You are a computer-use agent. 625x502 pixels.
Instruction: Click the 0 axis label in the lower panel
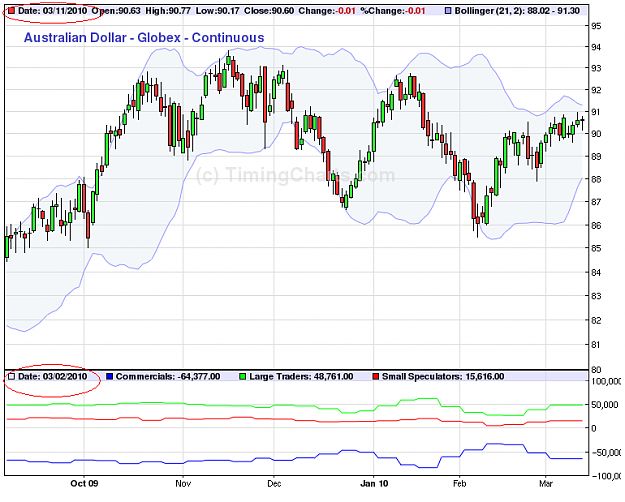tap(594, 429)
